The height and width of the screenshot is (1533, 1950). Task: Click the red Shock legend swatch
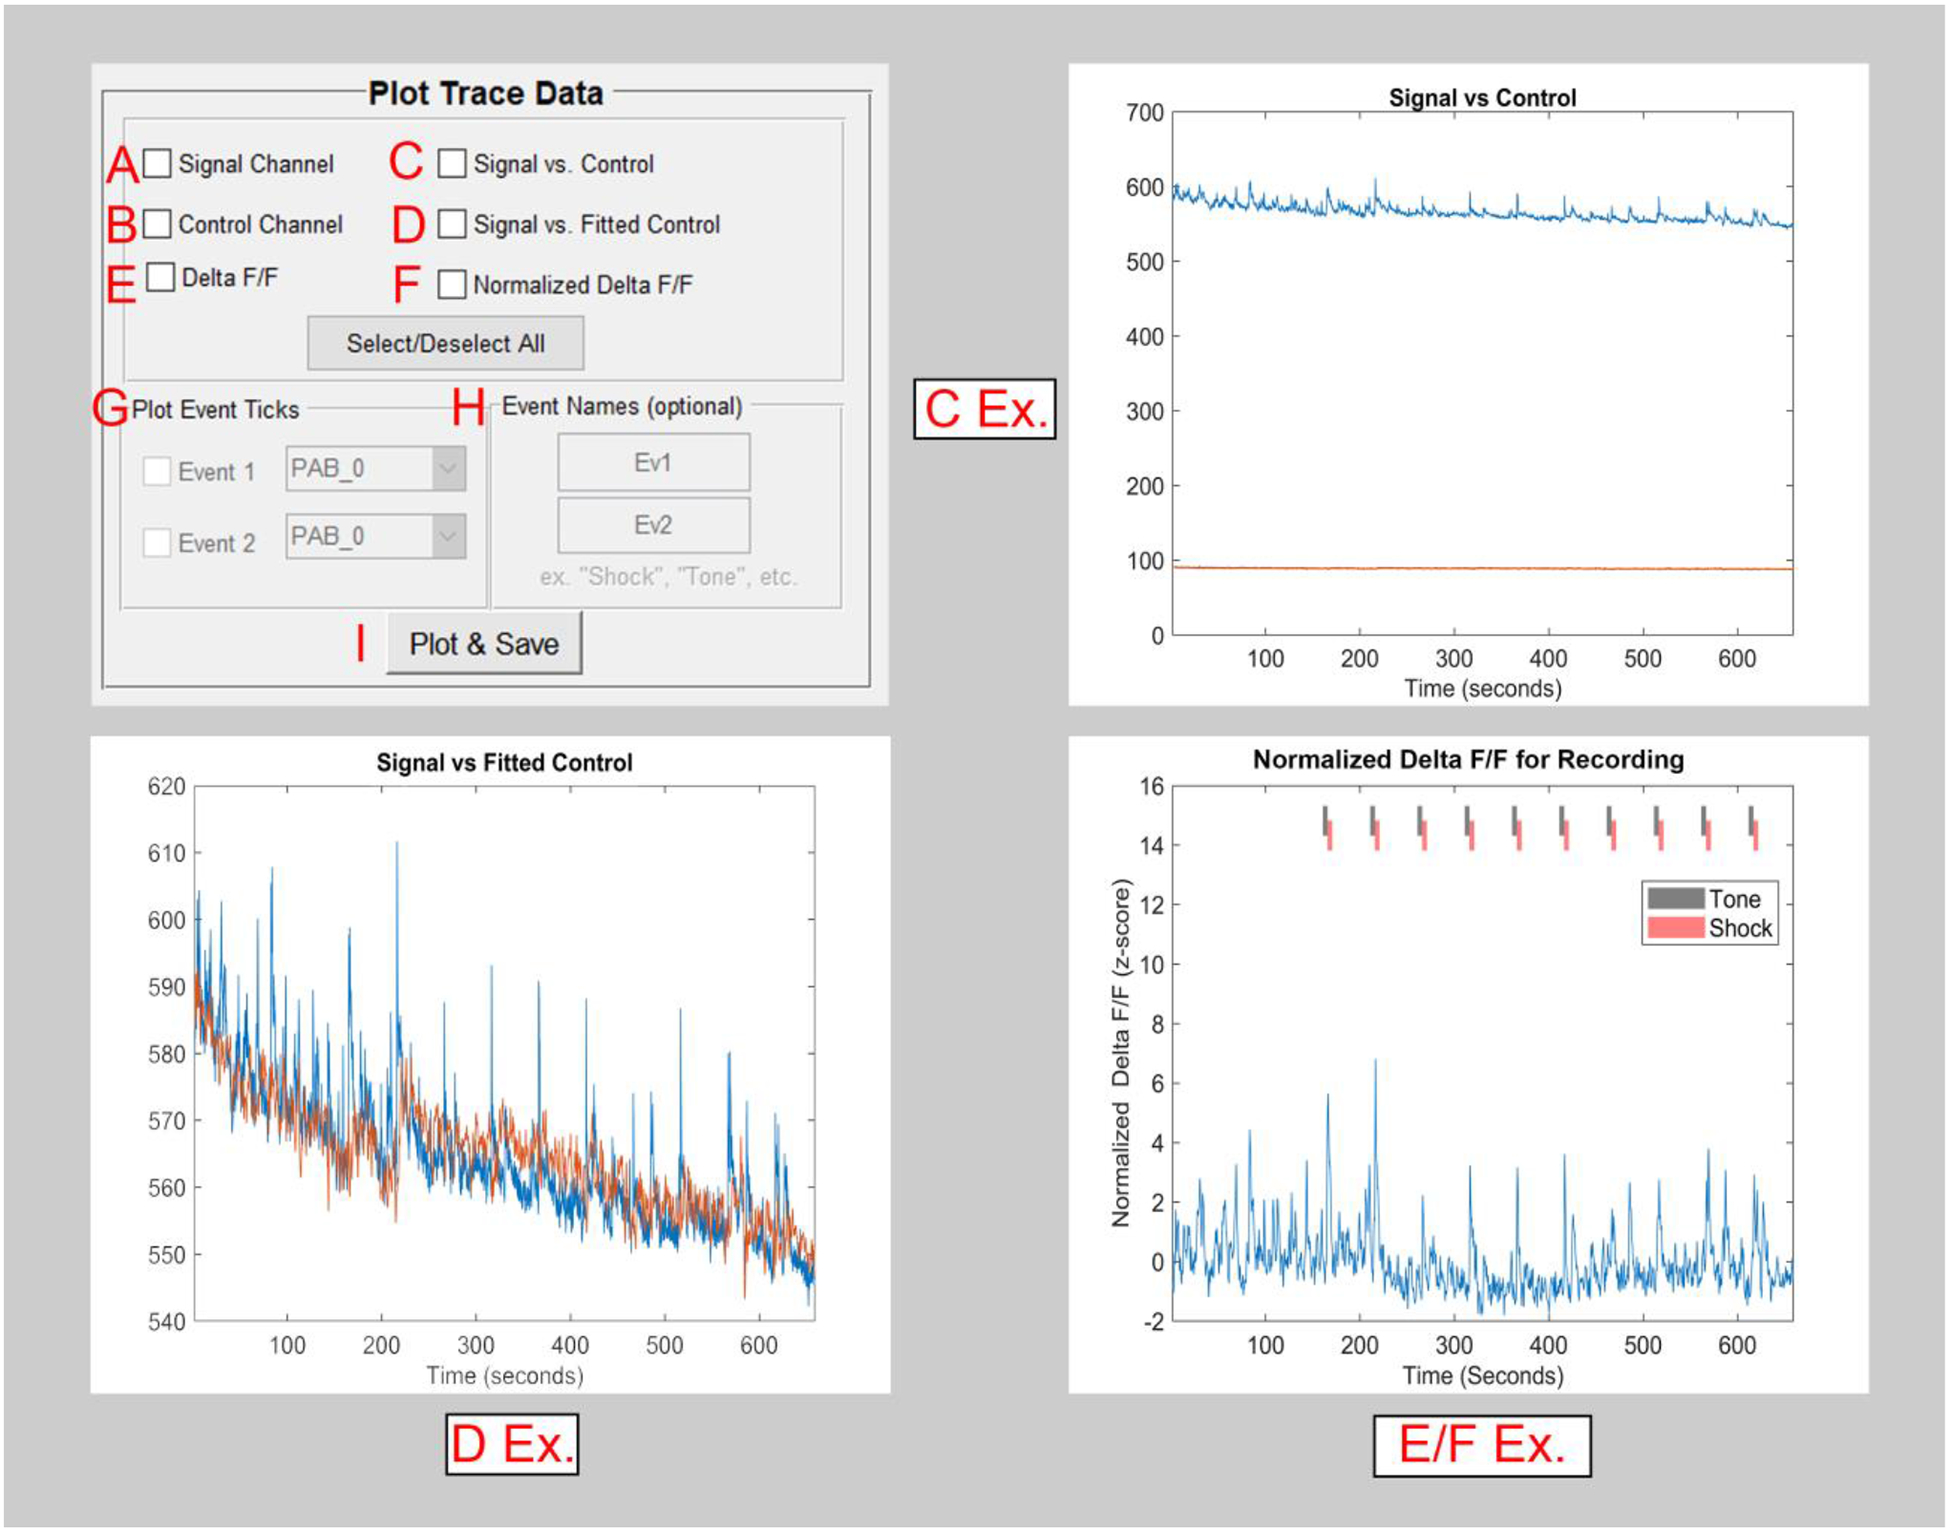[1676, 928]
